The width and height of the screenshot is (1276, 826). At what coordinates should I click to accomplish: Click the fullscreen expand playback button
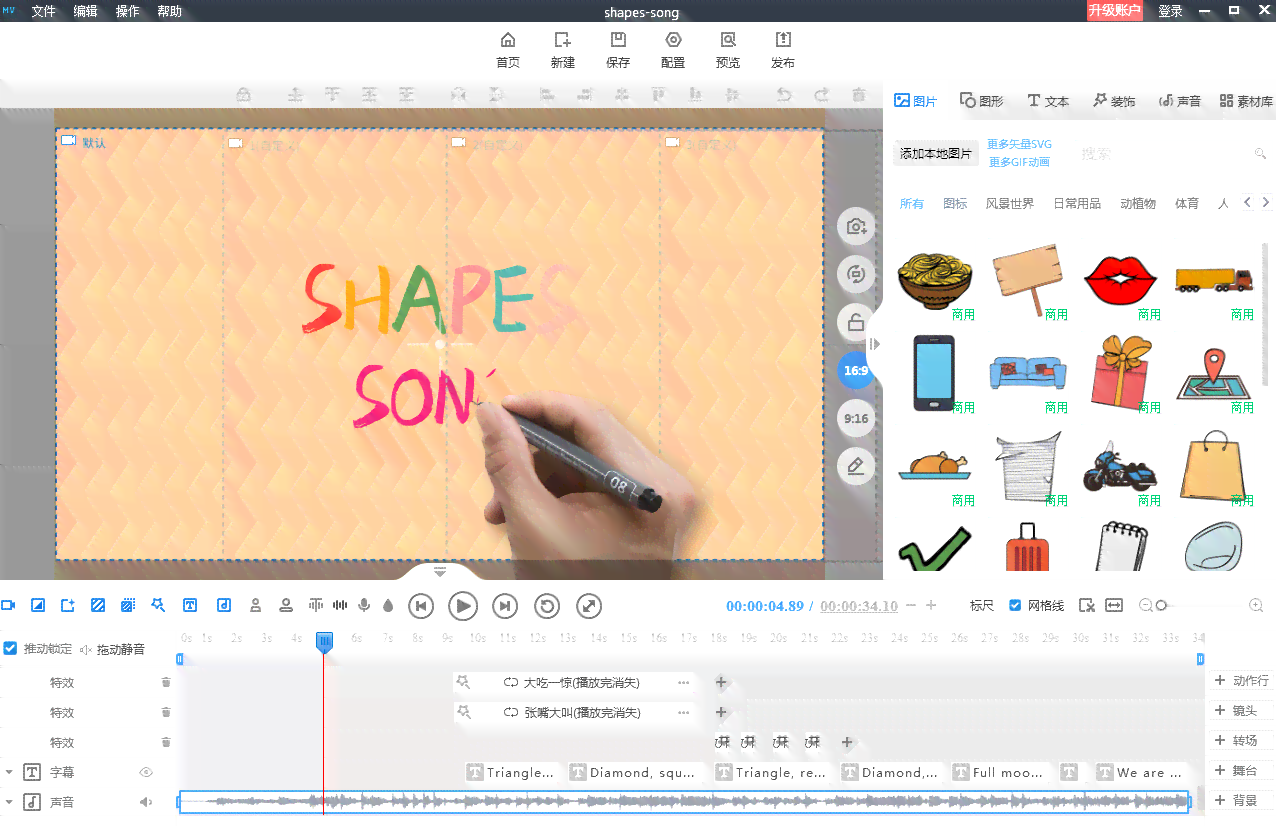click(589, 606)
